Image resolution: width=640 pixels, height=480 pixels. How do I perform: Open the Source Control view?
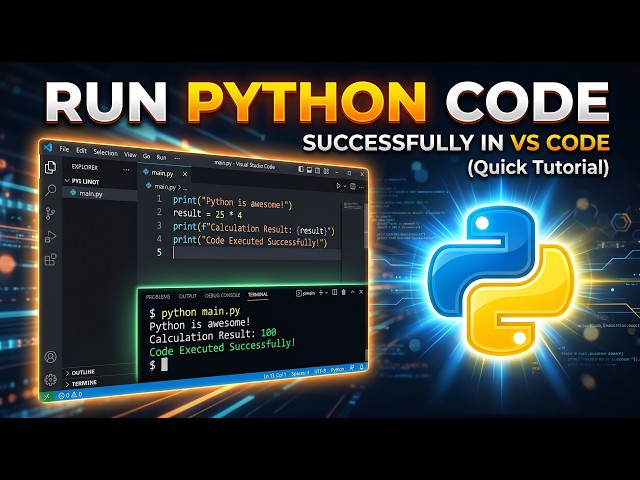[50, 213]
